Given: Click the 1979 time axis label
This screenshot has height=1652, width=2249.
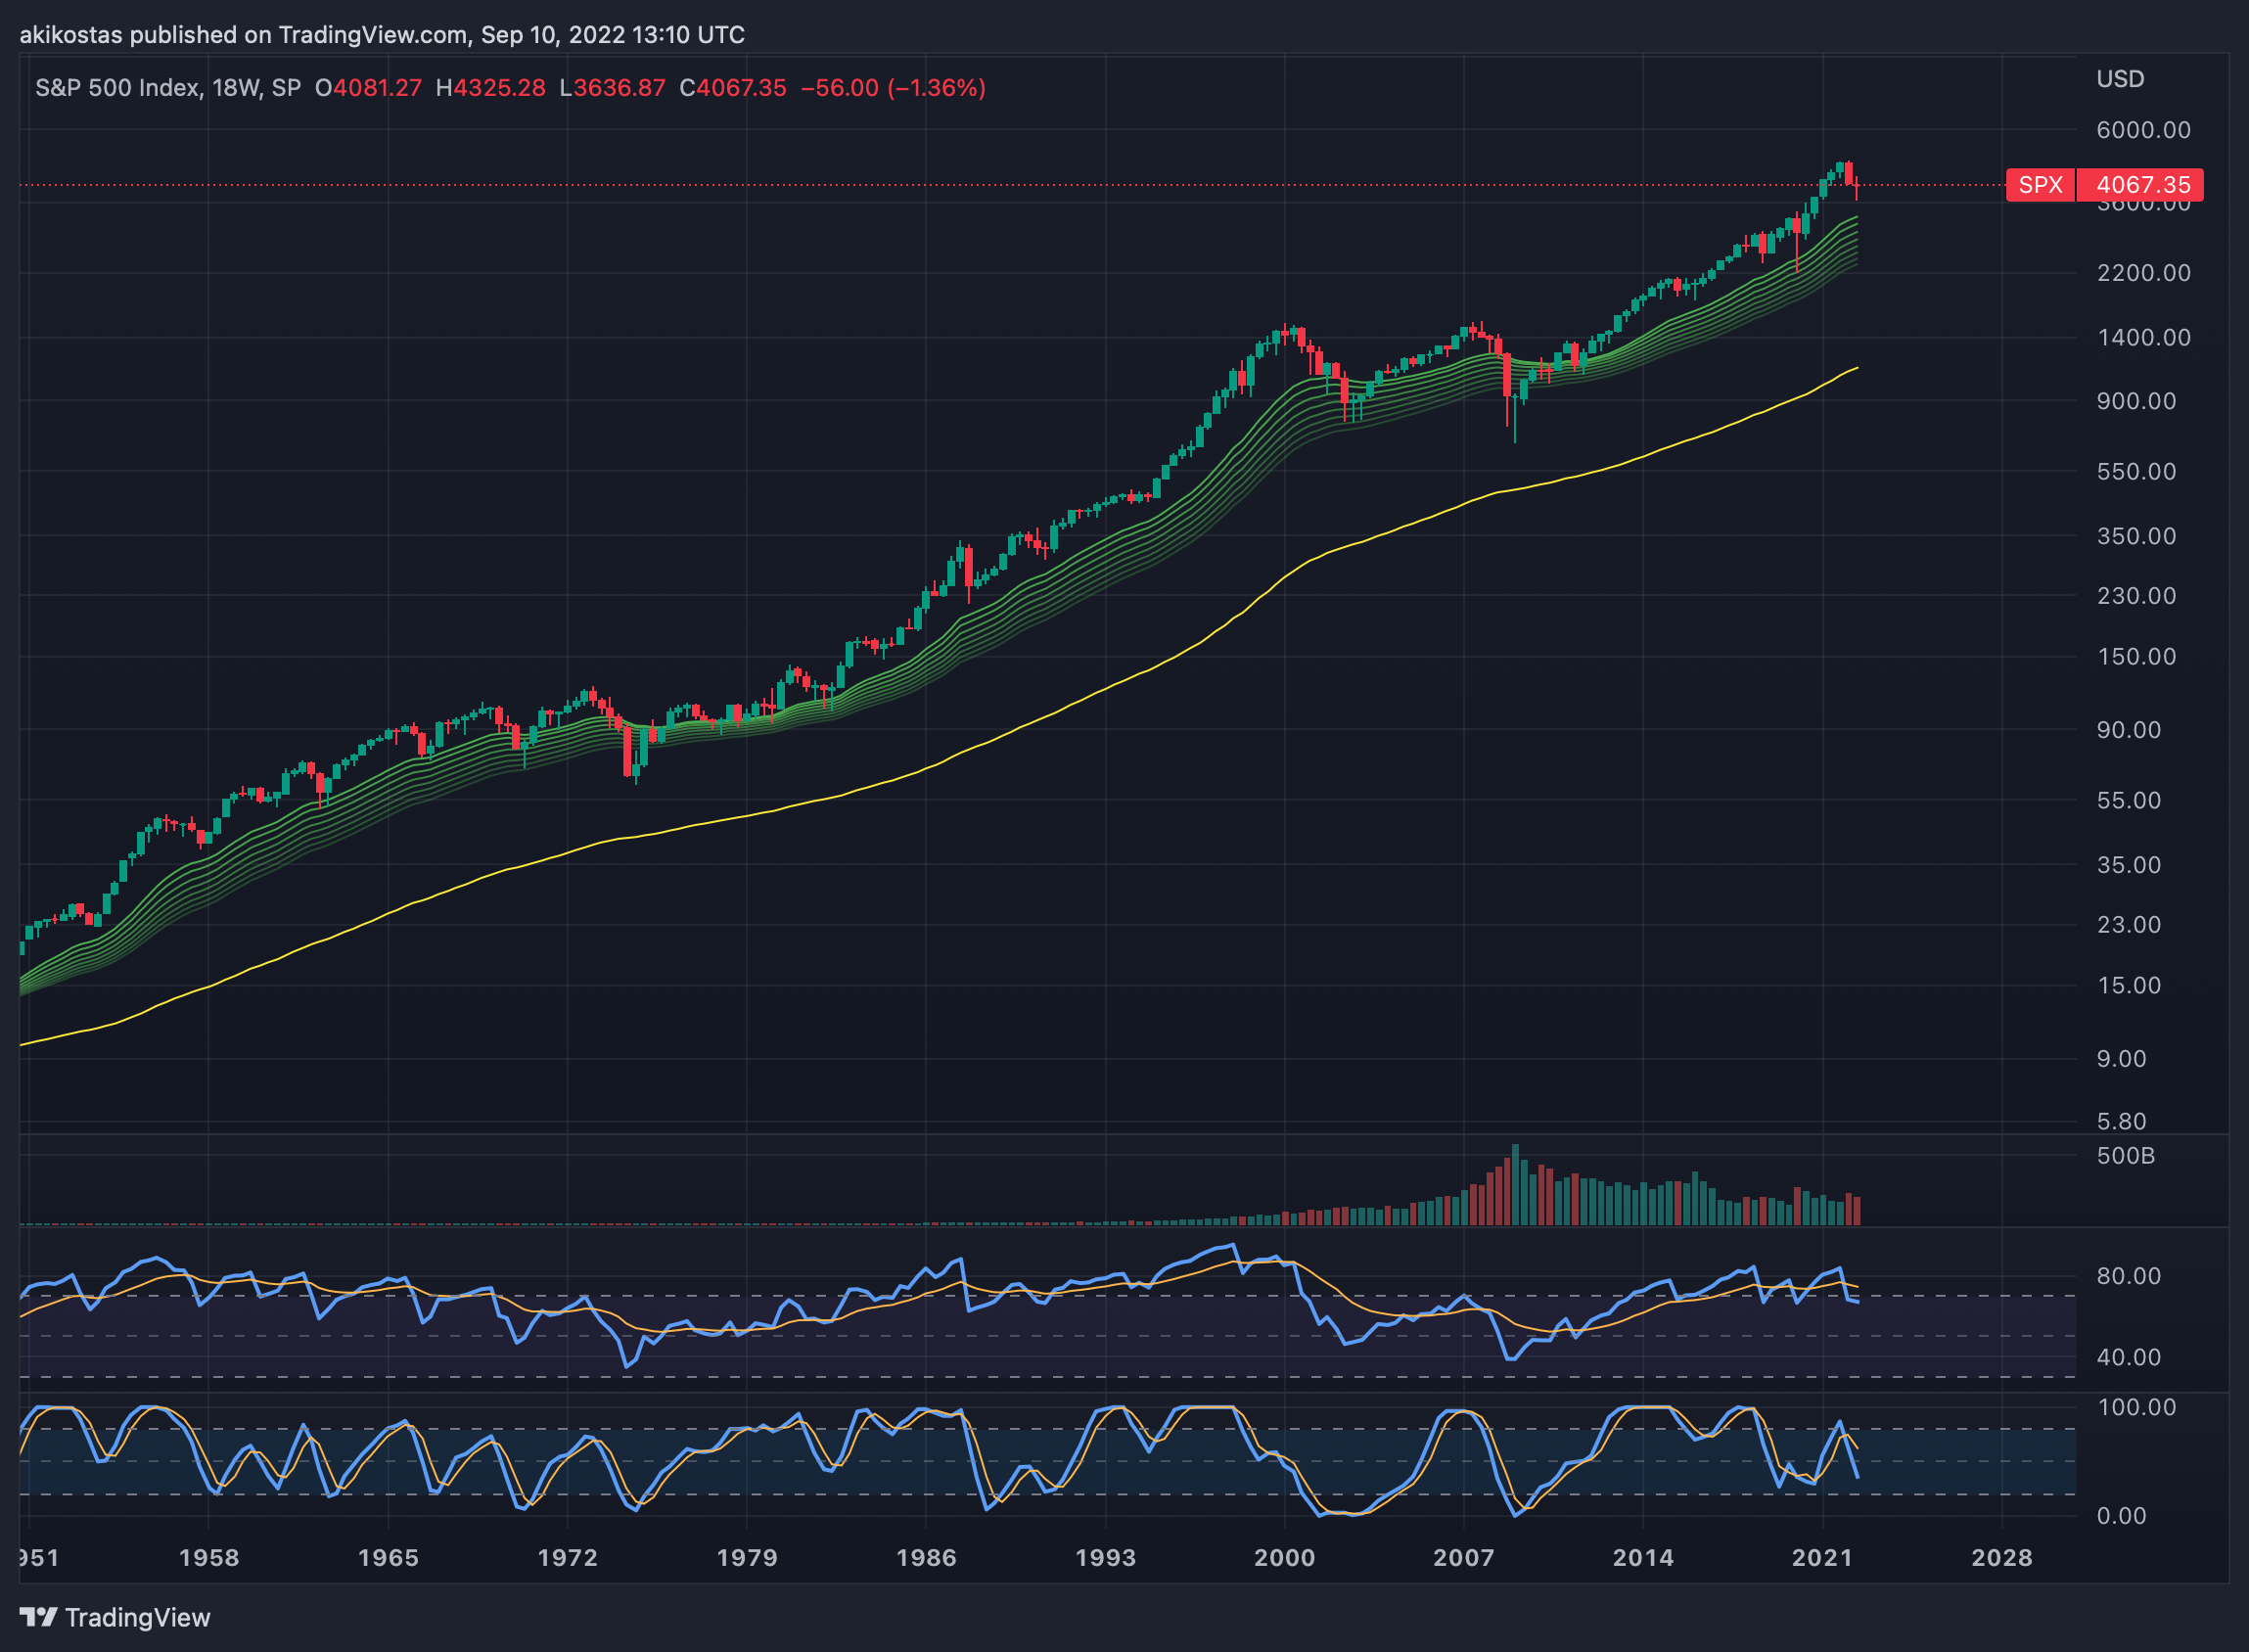Looking at the screenshot, I should tap(747, 1558).
